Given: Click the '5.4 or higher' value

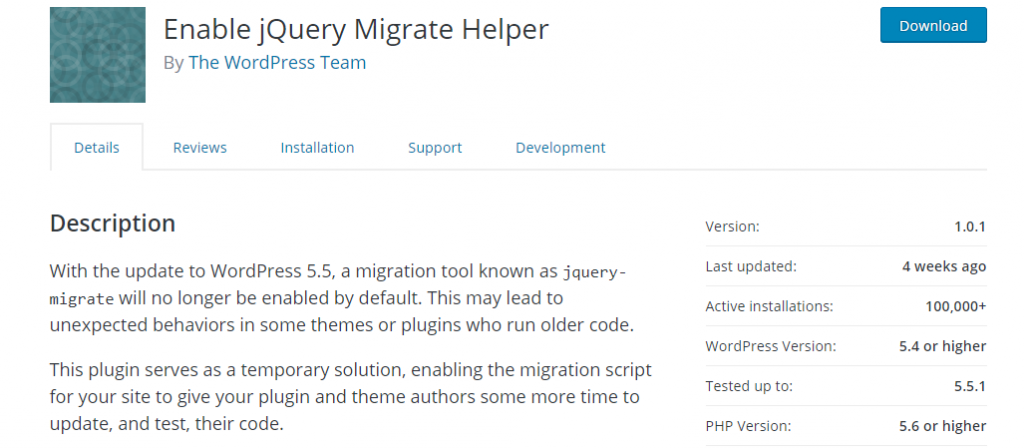Looking at the screenshot, I should [x=942, y=346].
